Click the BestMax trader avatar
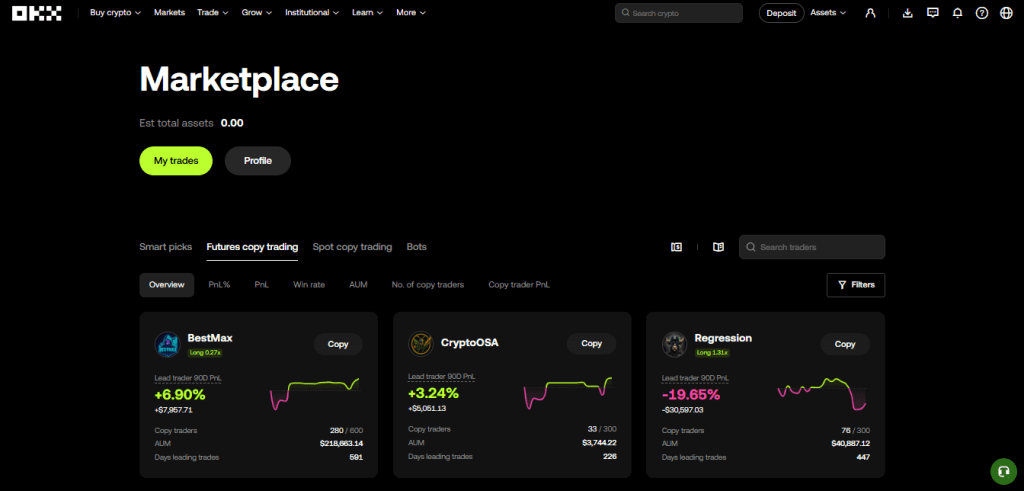 (167, 344)
